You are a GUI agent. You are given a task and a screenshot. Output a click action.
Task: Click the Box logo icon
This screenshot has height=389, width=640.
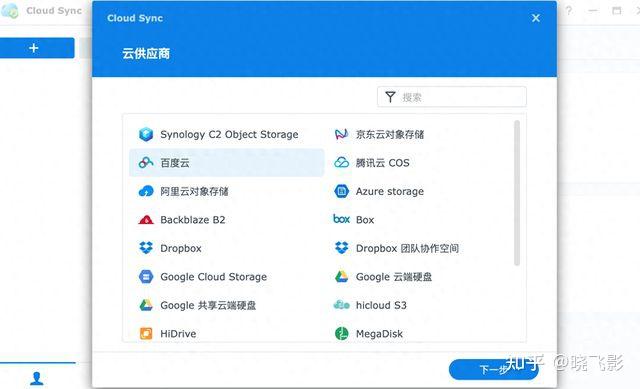341,219
